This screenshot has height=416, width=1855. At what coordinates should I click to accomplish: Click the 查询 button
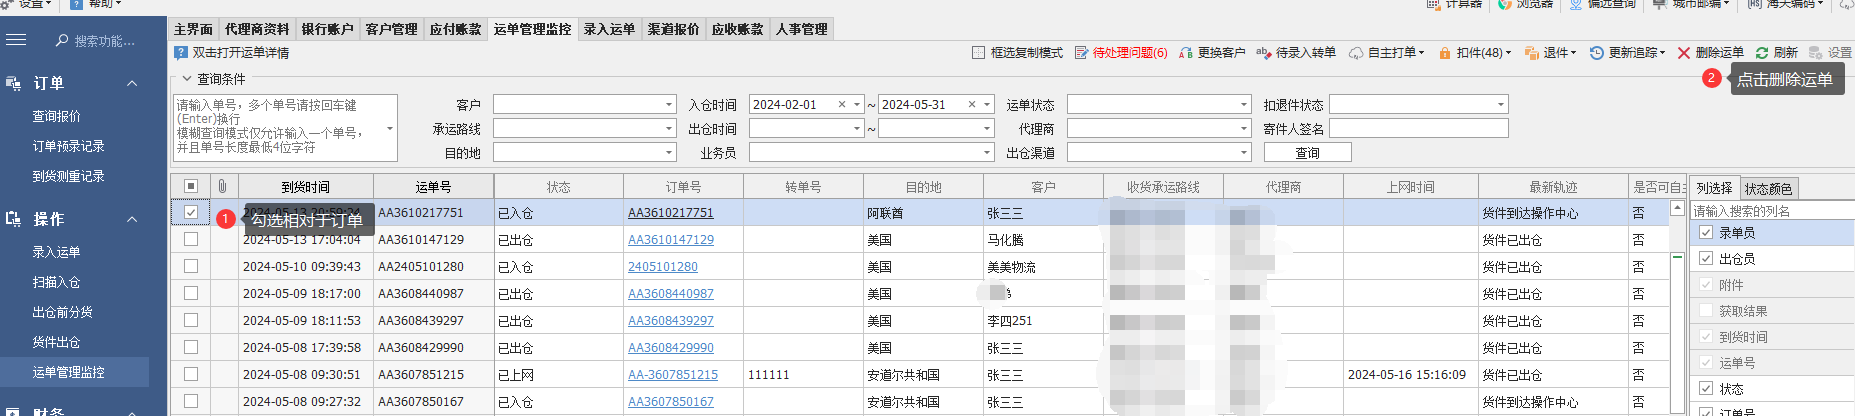pyautogui.click(x=1307, y=153)
